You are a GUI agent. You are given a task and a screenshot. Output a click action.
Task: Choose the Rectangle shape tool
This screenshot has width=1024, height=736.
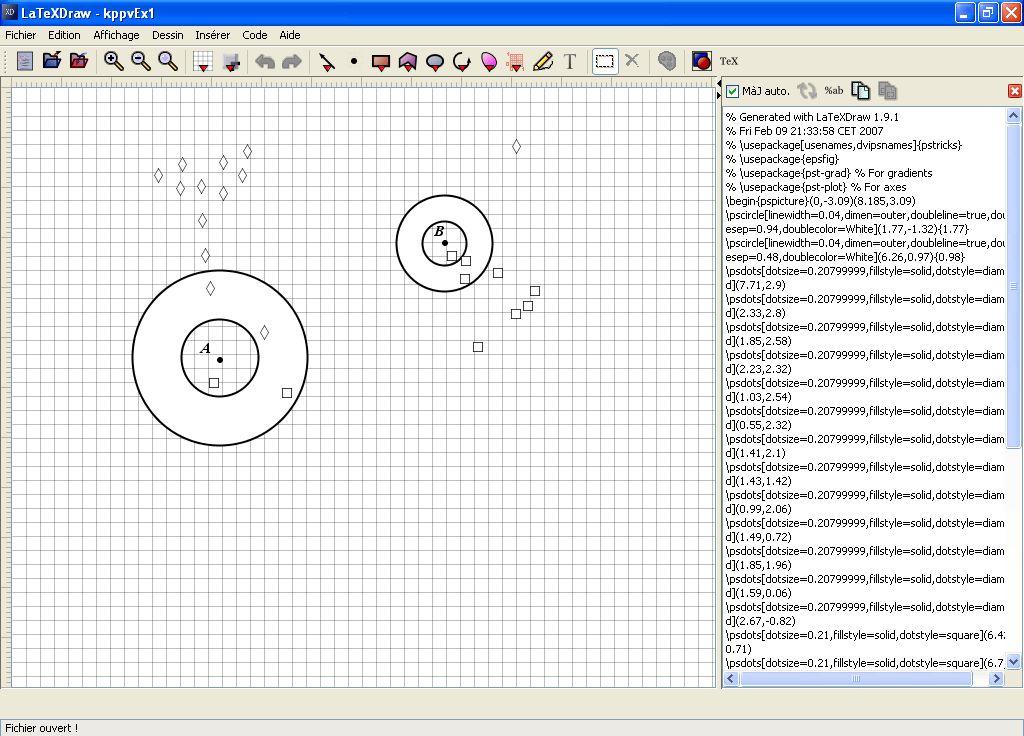coord(380,62)
